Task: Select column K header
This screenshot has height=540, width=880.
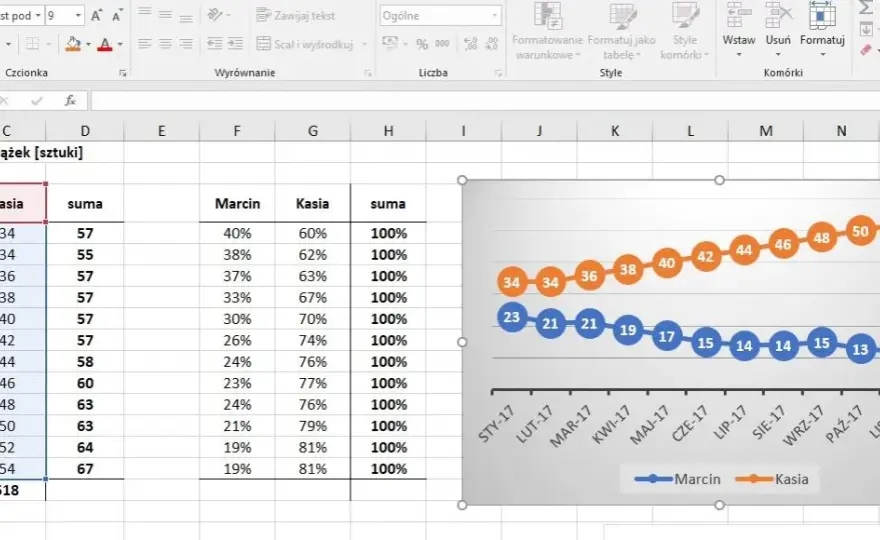Action: [x=615, y=131]
